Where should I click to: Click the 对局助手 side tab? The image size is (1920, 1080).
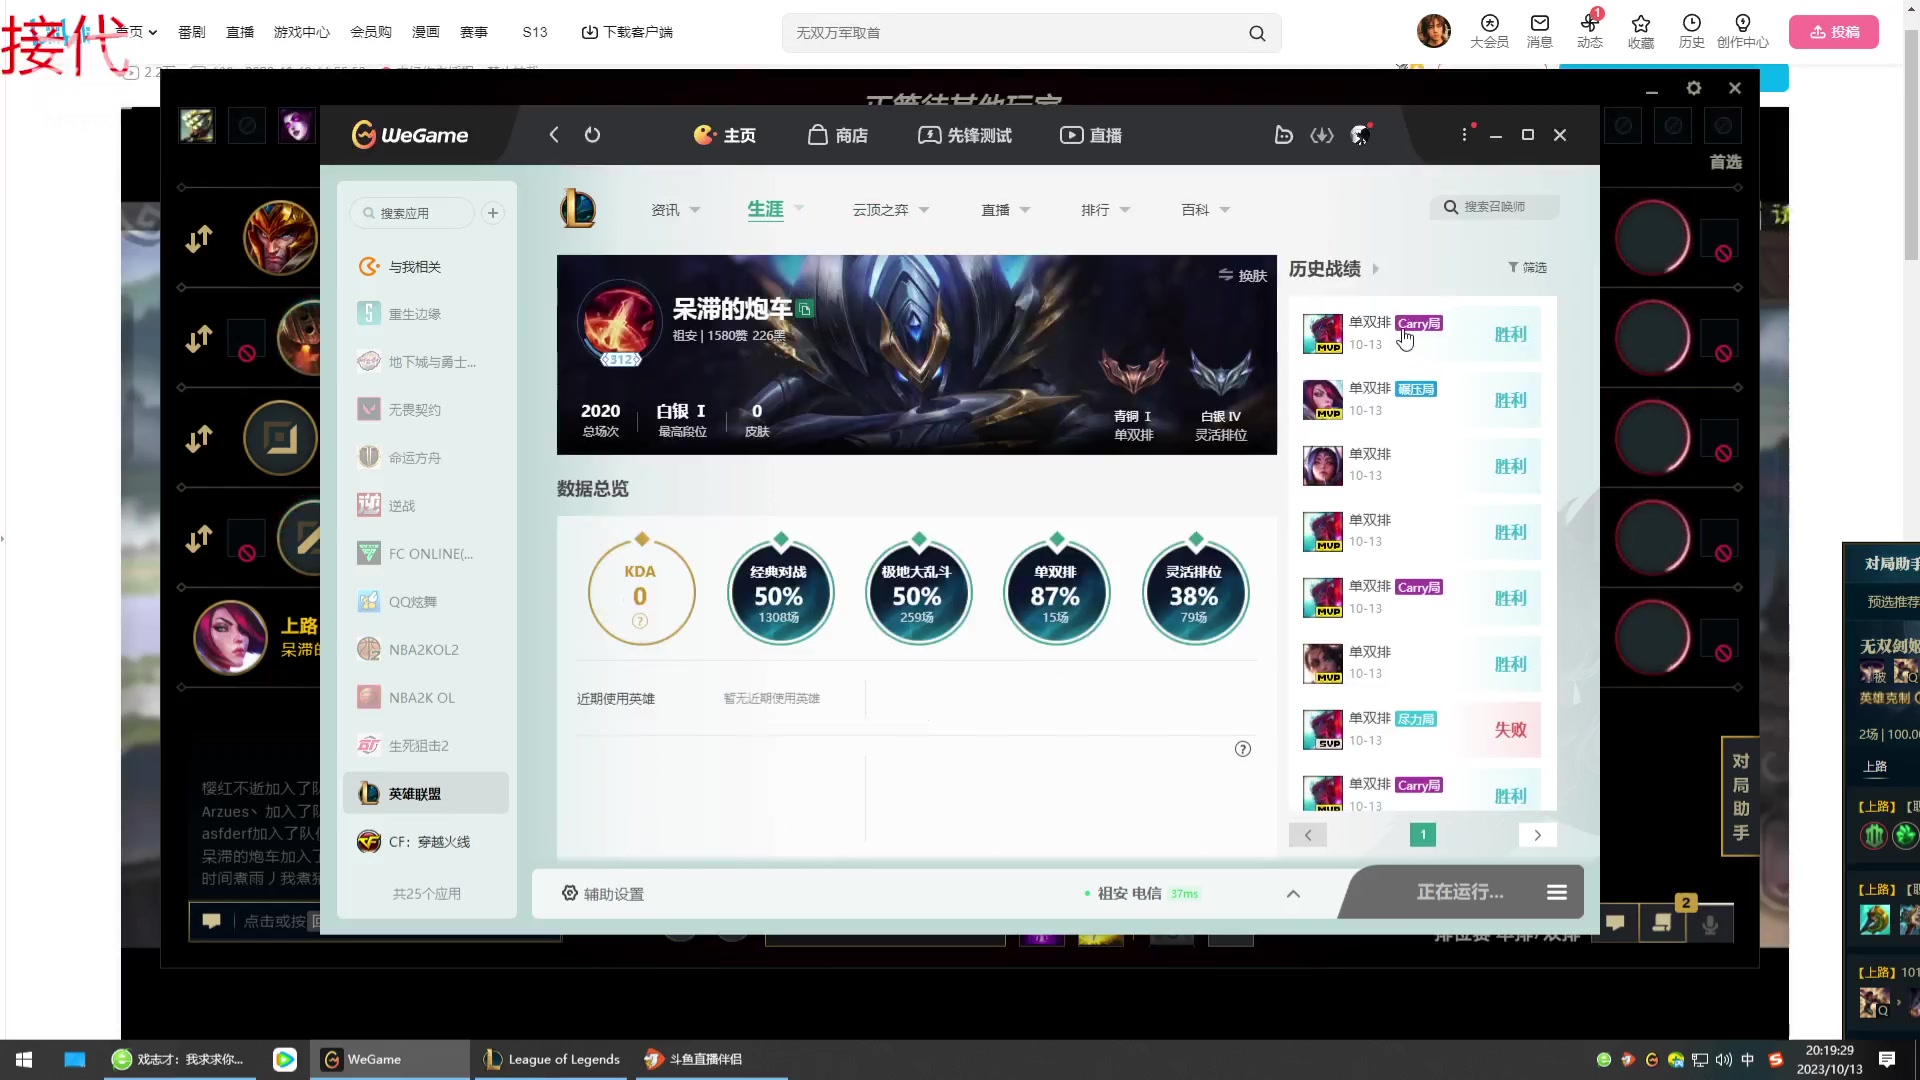1741,796
